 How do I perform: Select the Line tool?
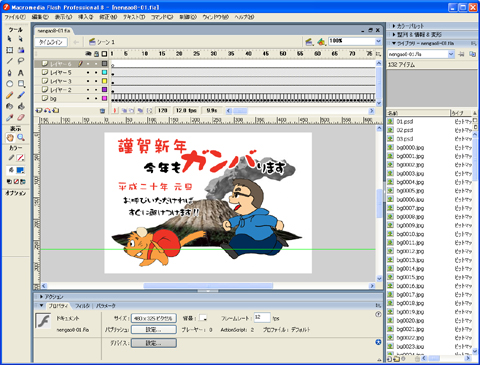point(9,61)
